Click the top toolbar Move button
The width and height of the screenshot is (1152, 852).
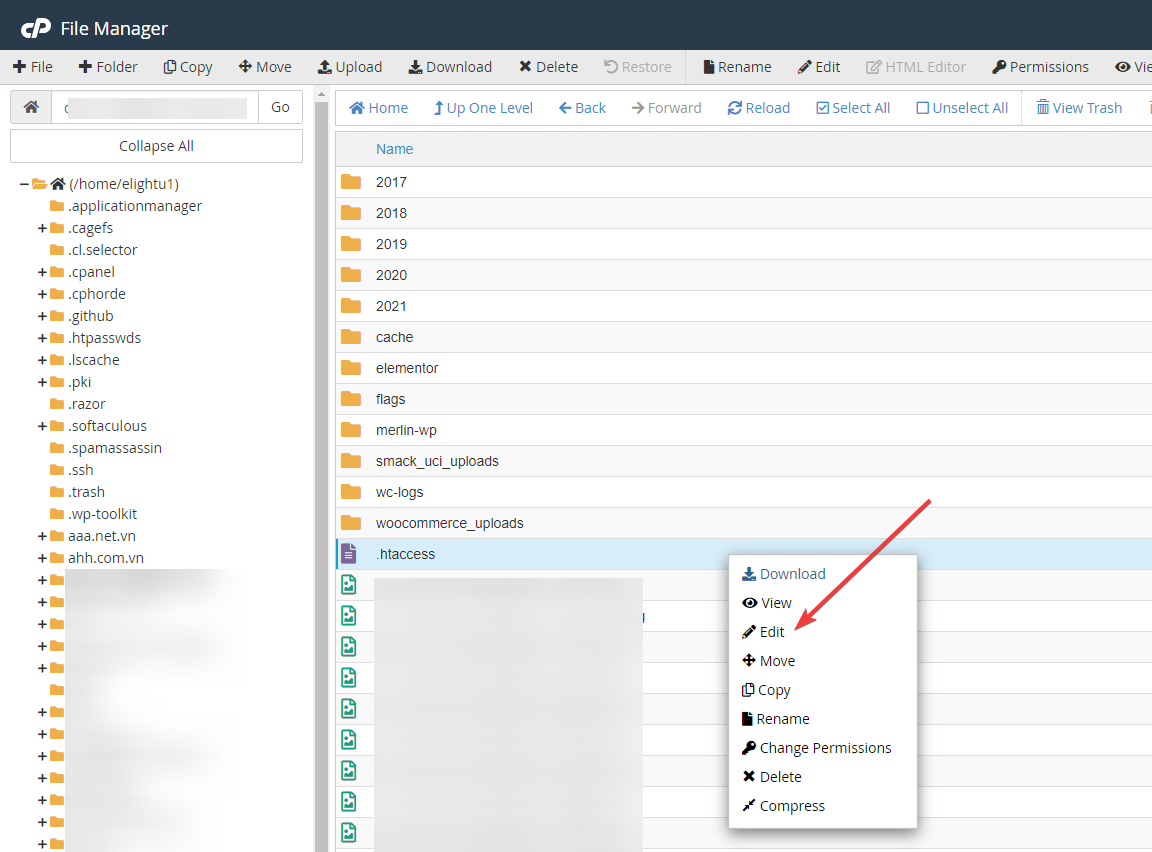(x=265, y=67)
